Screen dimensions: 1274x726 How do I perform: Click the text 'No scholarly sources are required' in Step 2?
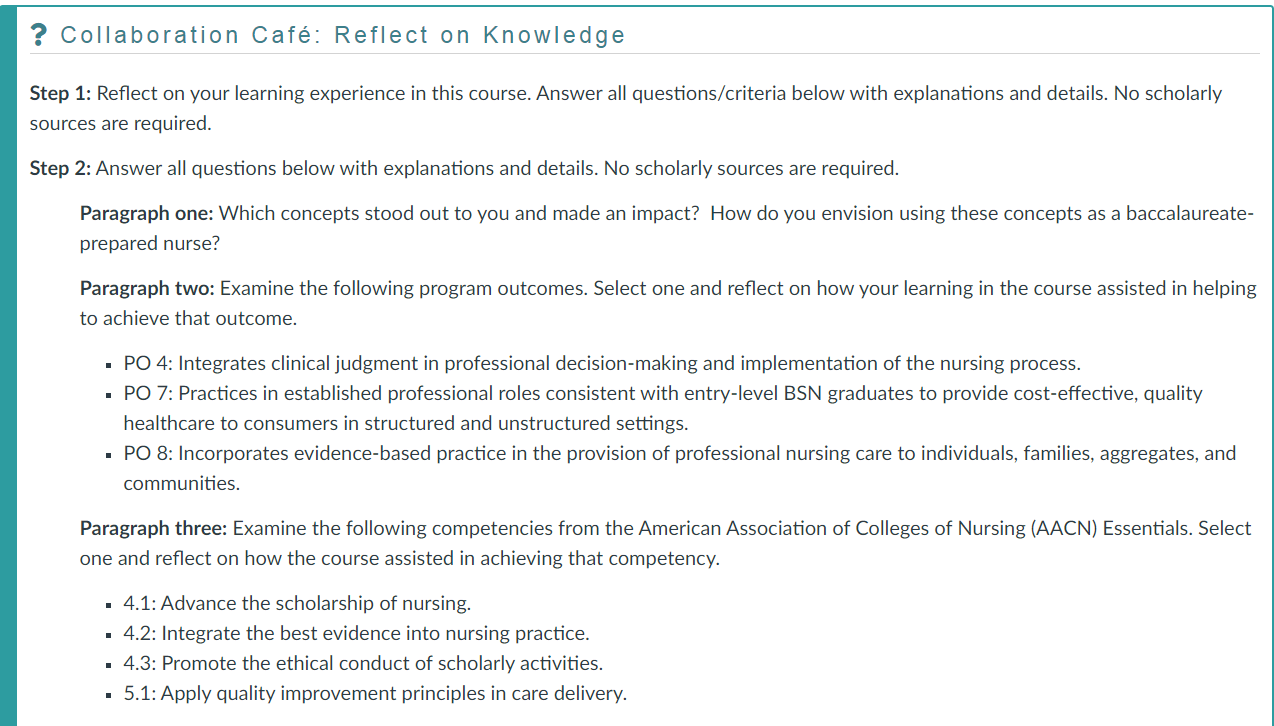pos(751,168)
